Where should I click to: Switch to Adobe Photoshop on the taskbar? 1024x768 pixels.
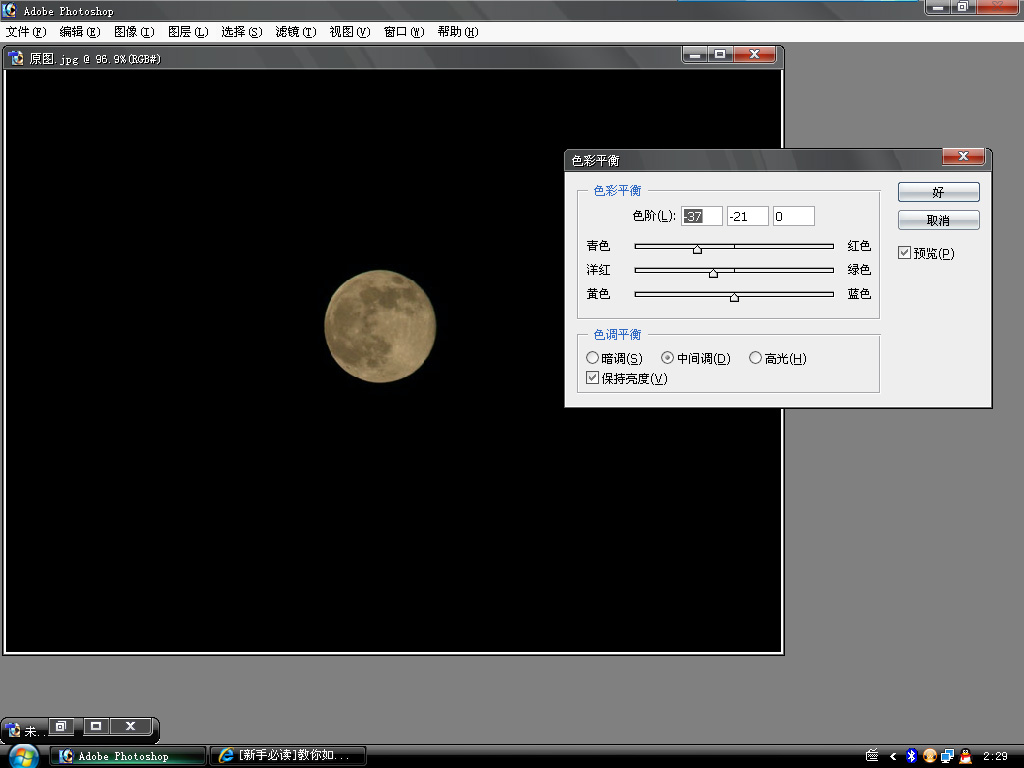[x=128, y=756]
